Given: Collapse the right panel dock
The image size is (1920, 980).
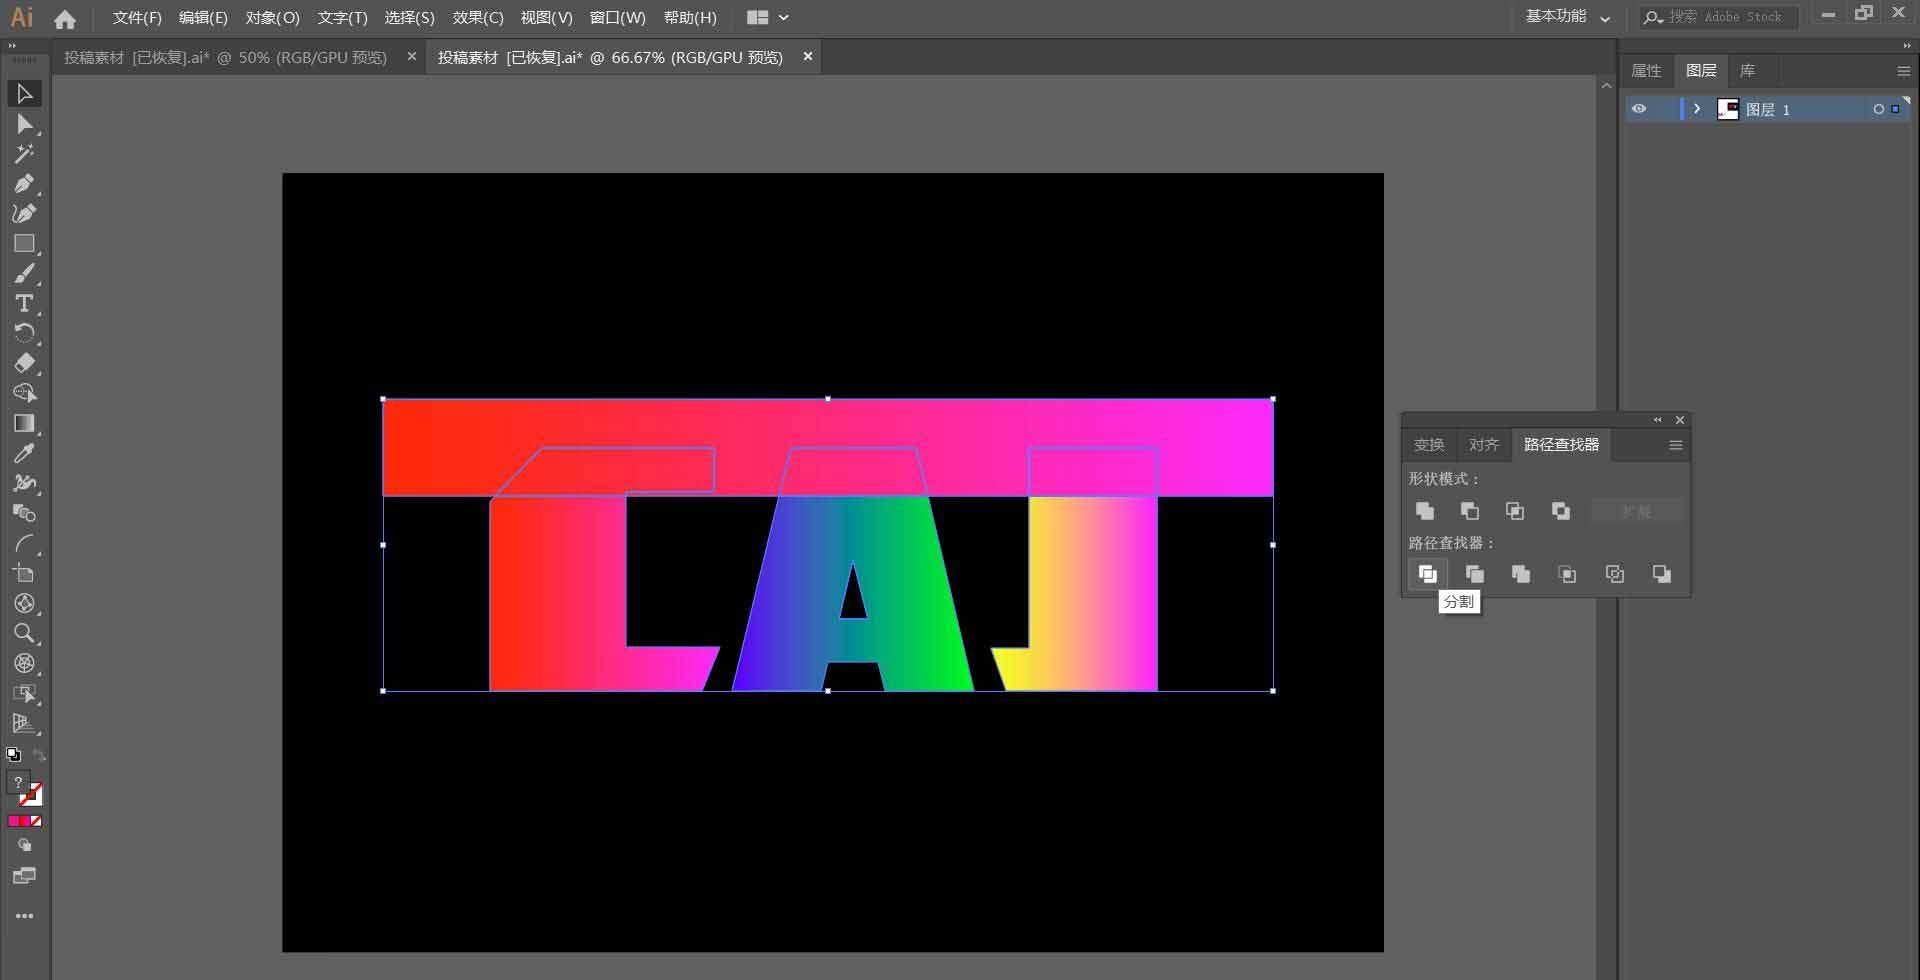Looking at the screenshot, I should click(x=1906, y=46).
